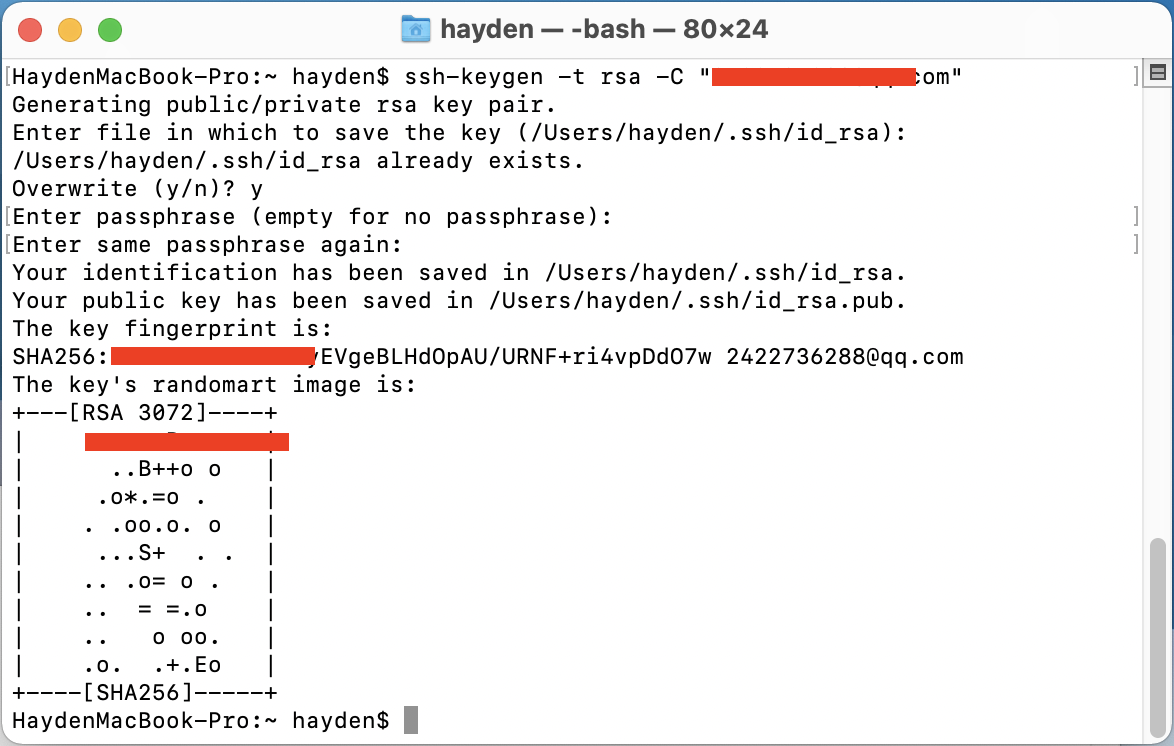Minimize the window using the yellow button
1174x746 pixels.
tap(70, 30)
